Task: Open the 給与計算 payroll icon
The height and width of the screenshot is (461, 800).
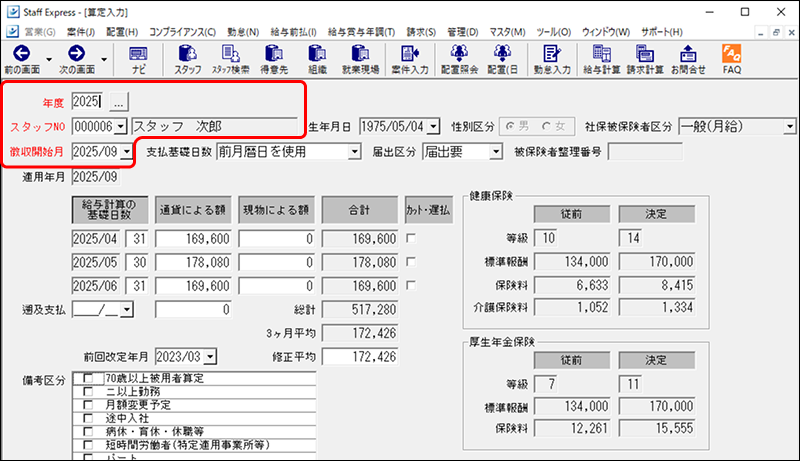Action: 602,54
